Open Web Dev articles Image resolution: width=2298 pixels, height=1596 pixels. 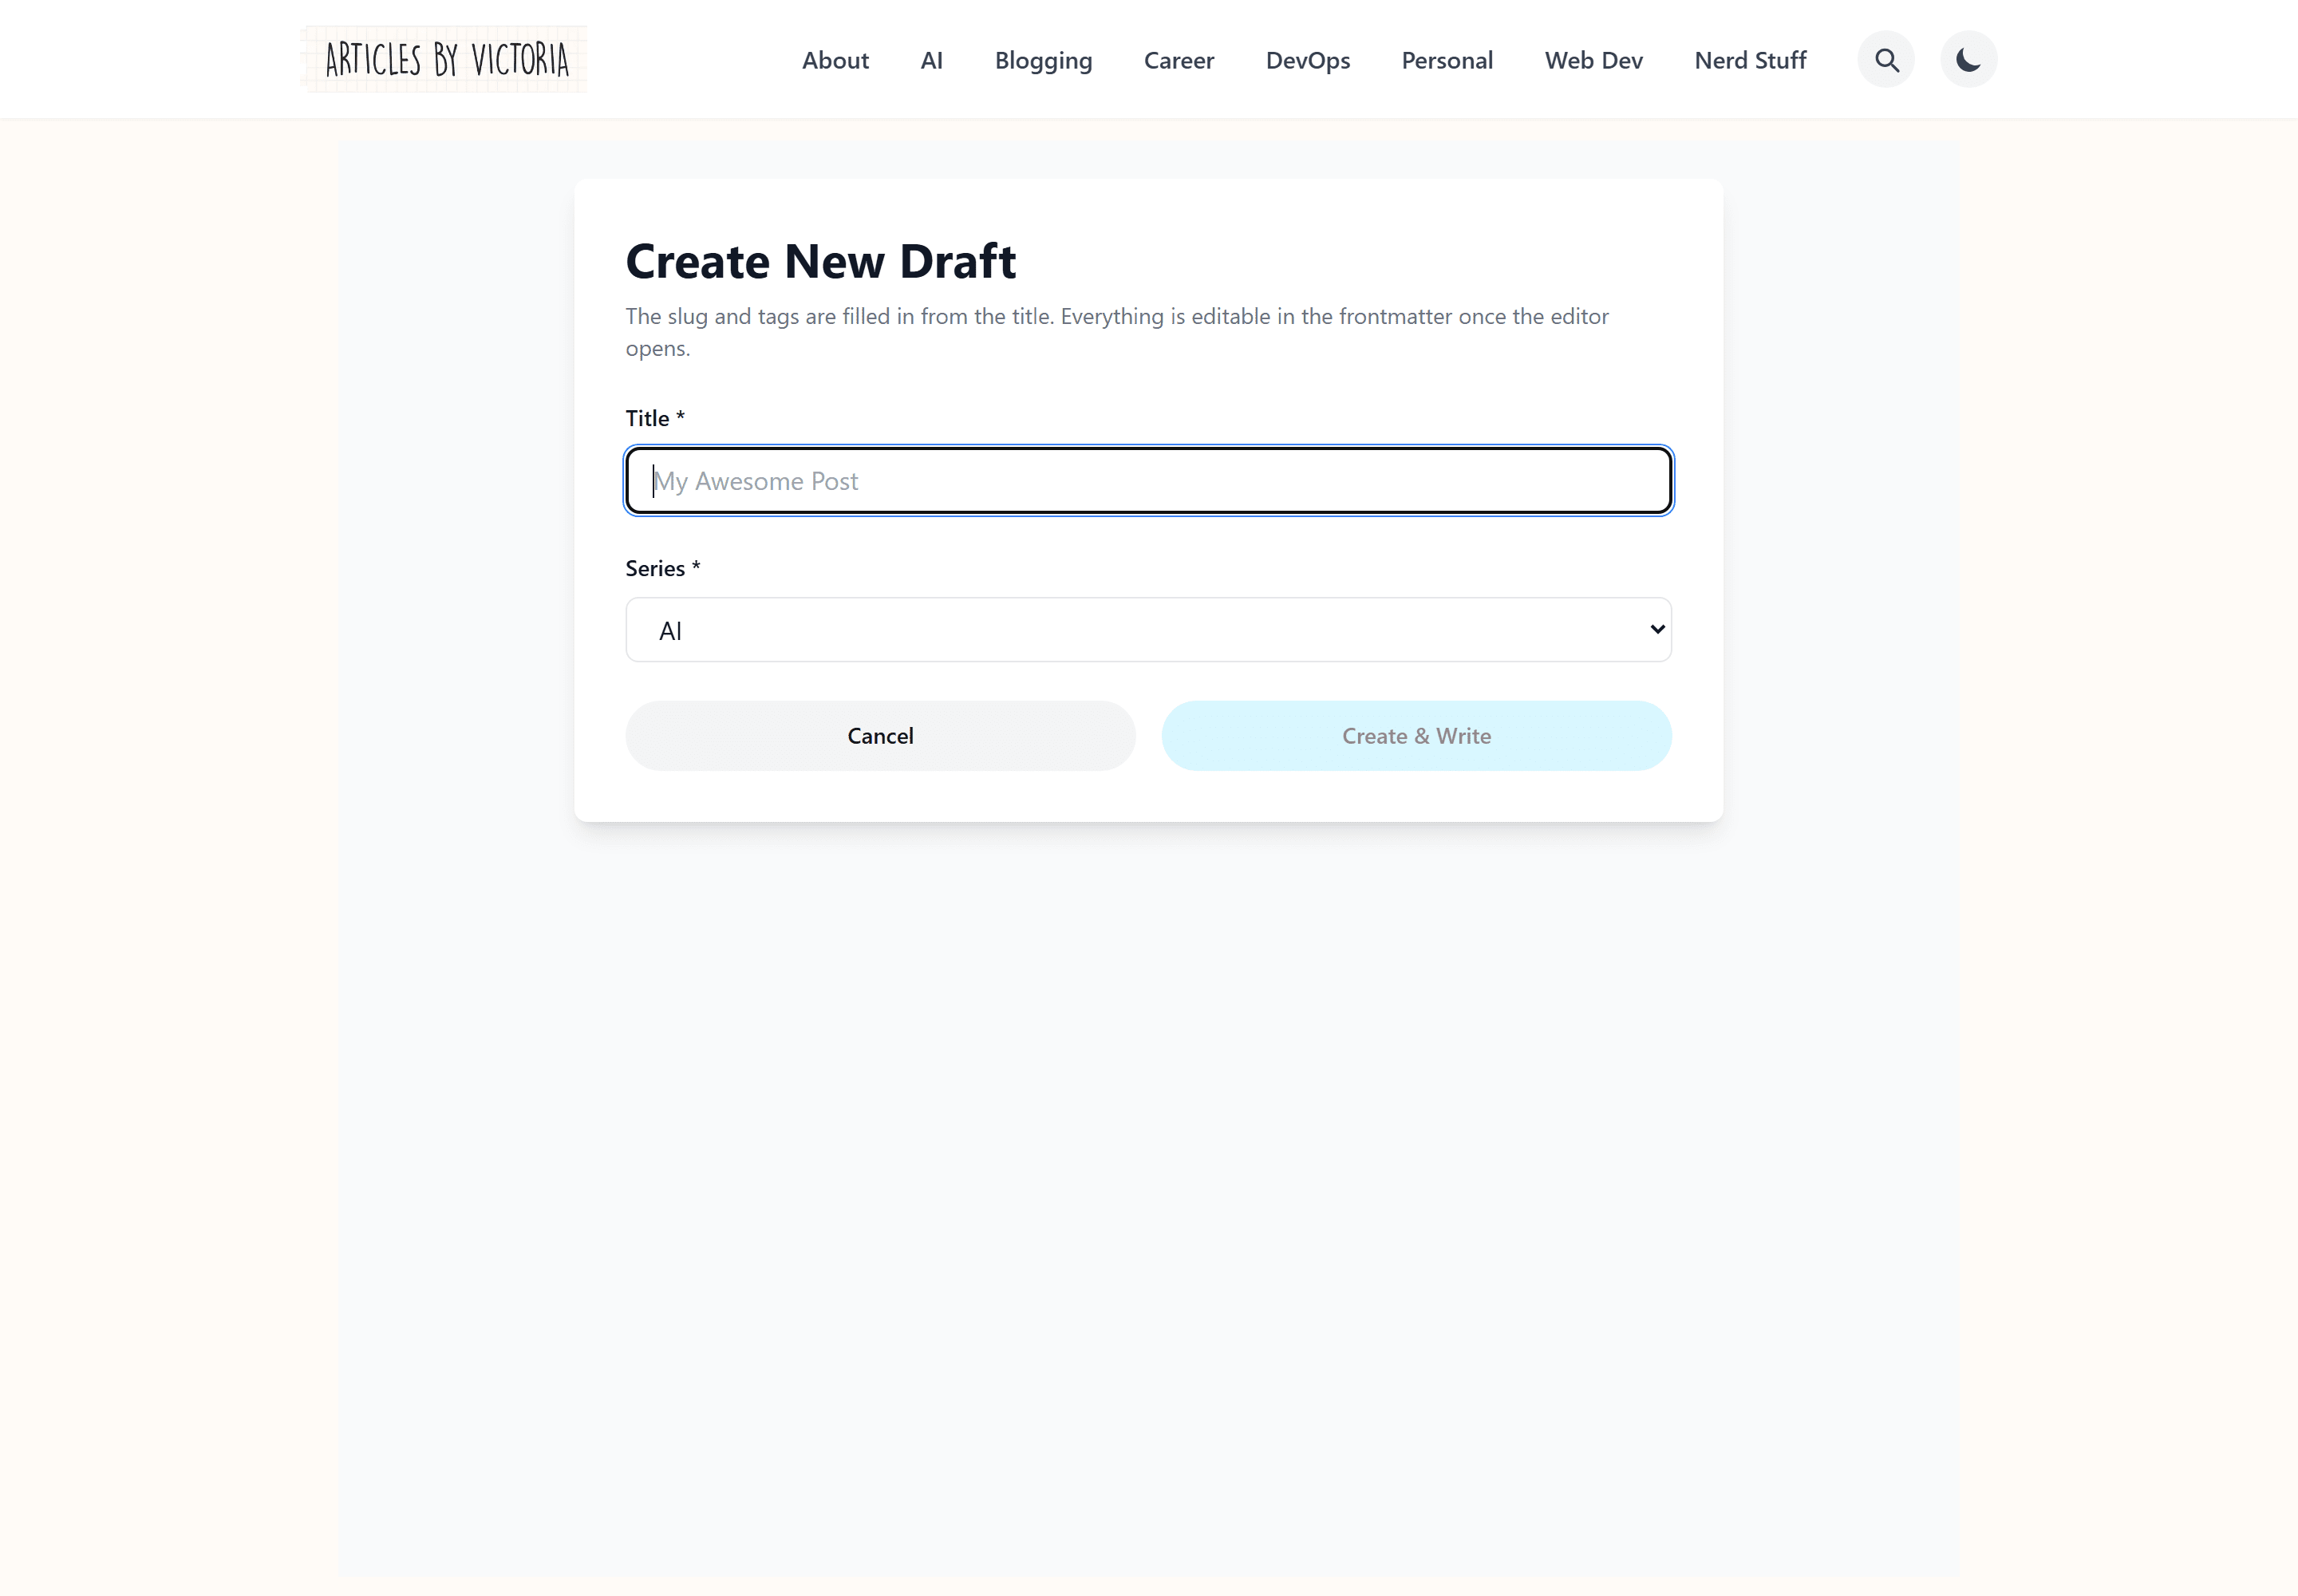[1593, 60]
